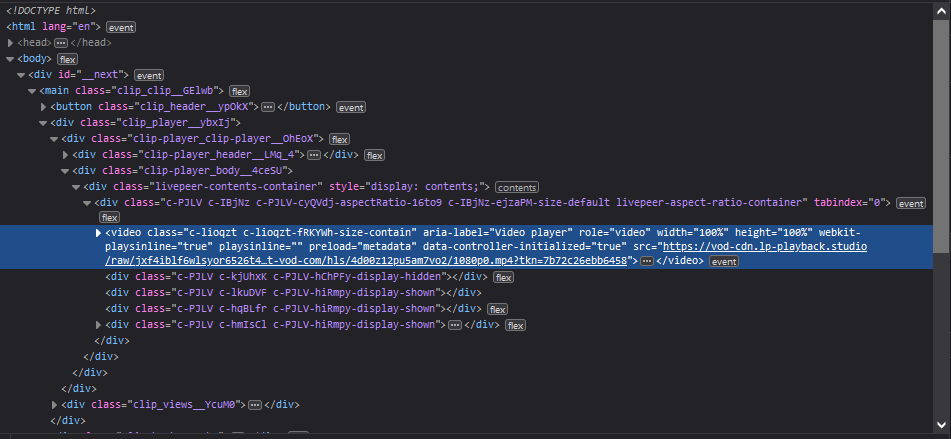Open ellipsis badge of clip-player_header div

[314, 155]
